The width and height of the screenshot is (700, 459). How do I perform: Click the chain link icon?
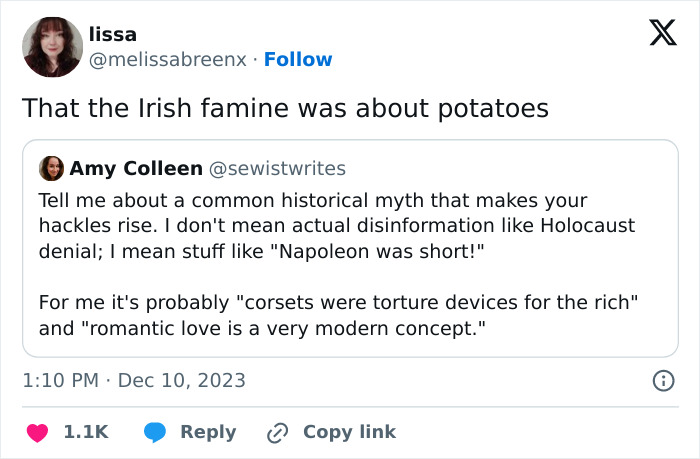point(278,432)
